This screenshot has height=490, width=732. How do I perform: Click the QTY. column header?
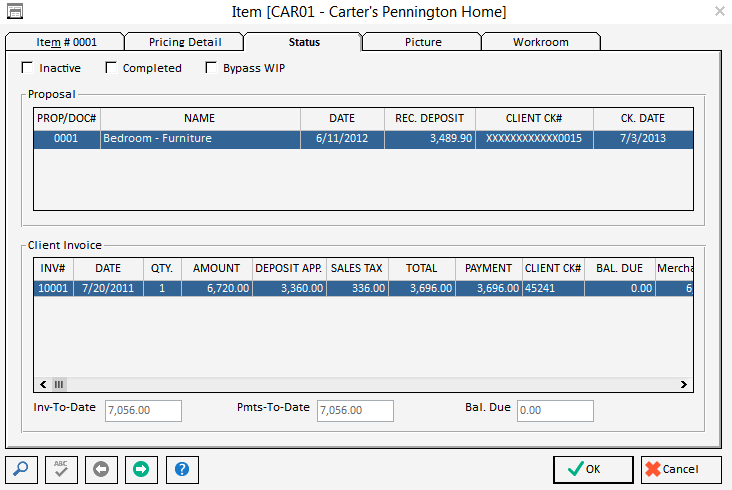click(x=162, y=268)
